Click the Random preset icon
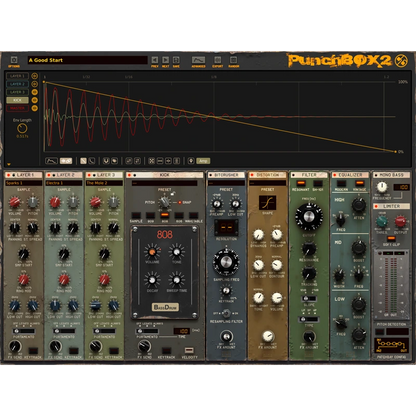Viewport: 416px width, 416px height. (x=233, y=60)
